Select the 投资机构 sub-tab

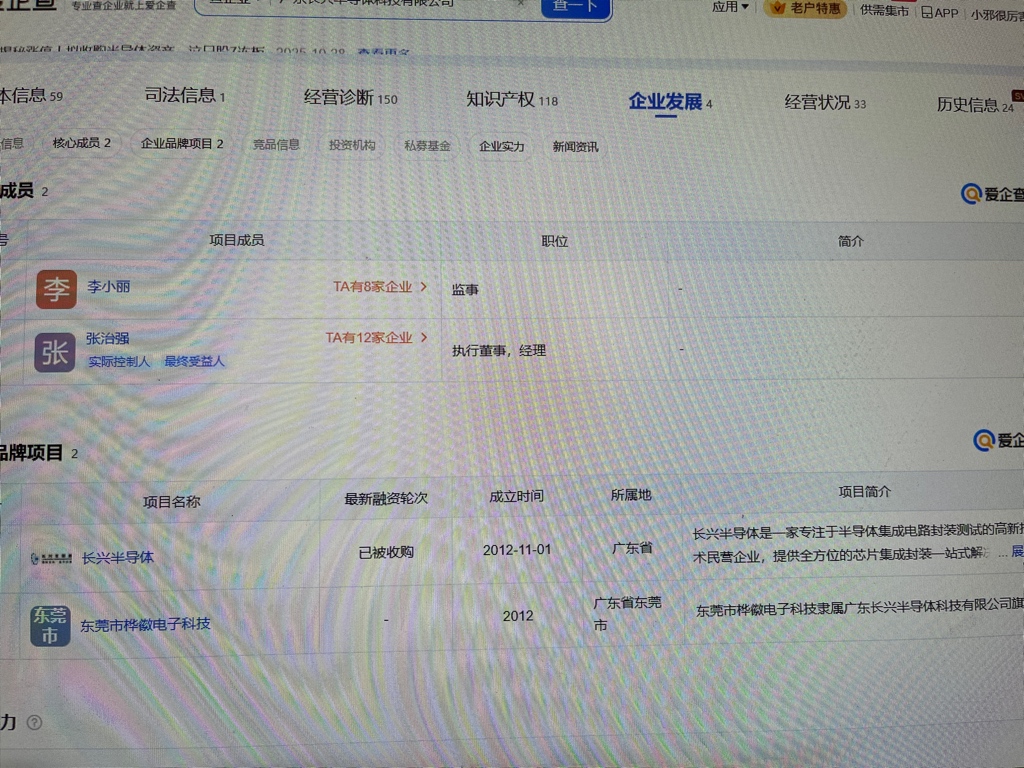(352, 145)
